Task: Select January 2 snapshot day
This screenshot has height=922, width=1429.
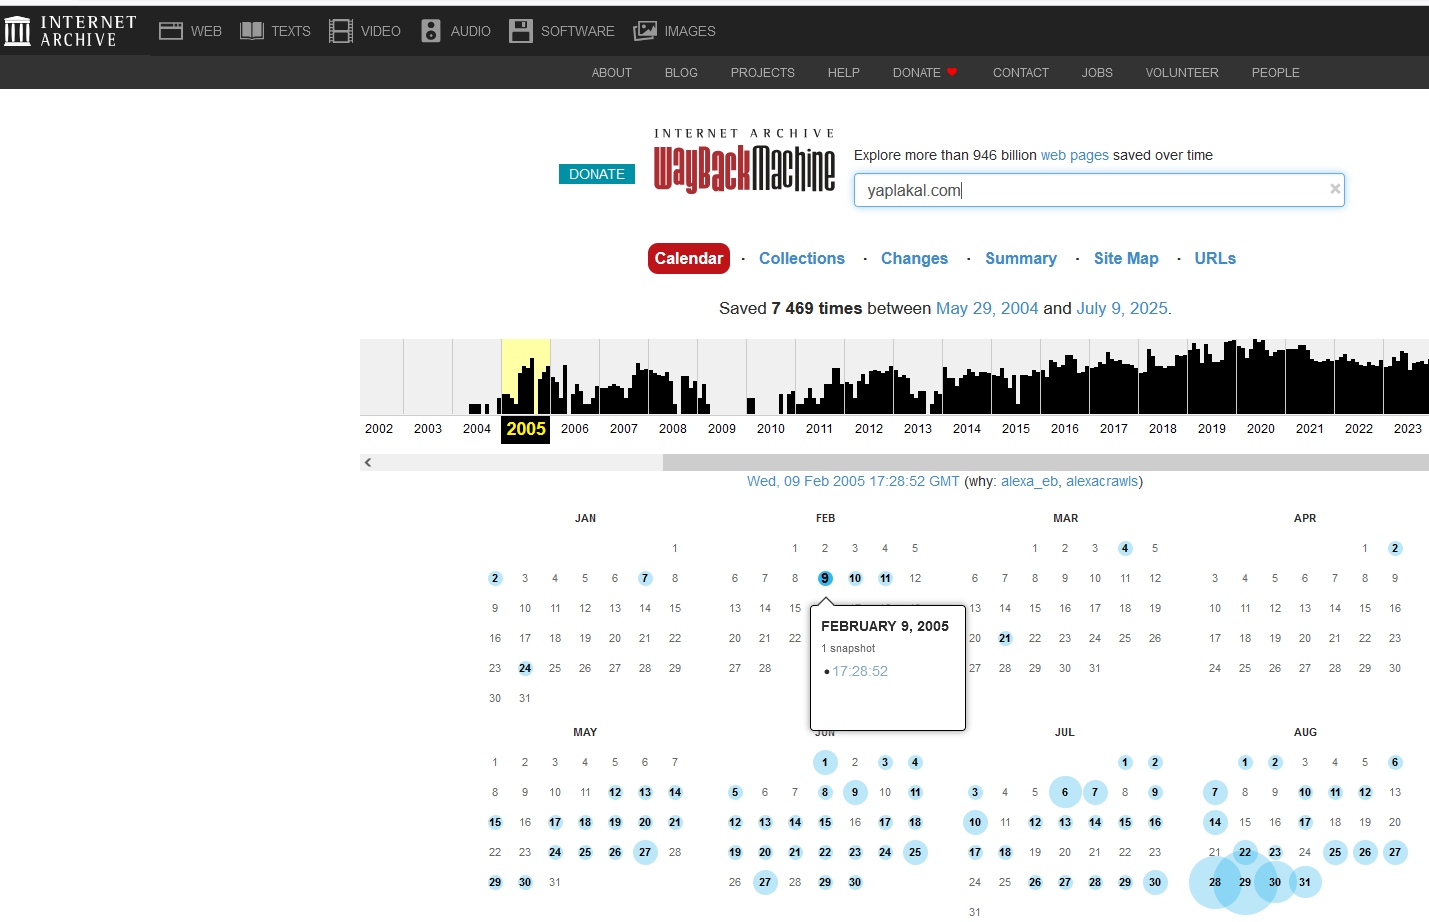Action: pyautogui.click(x=495, y=578)
